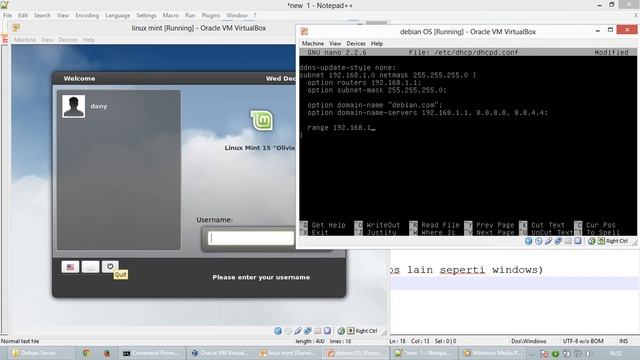This screenshot has width=640, height=360.
Task: Click US flag language button on Mint login
Action: (x=70, y=267)
